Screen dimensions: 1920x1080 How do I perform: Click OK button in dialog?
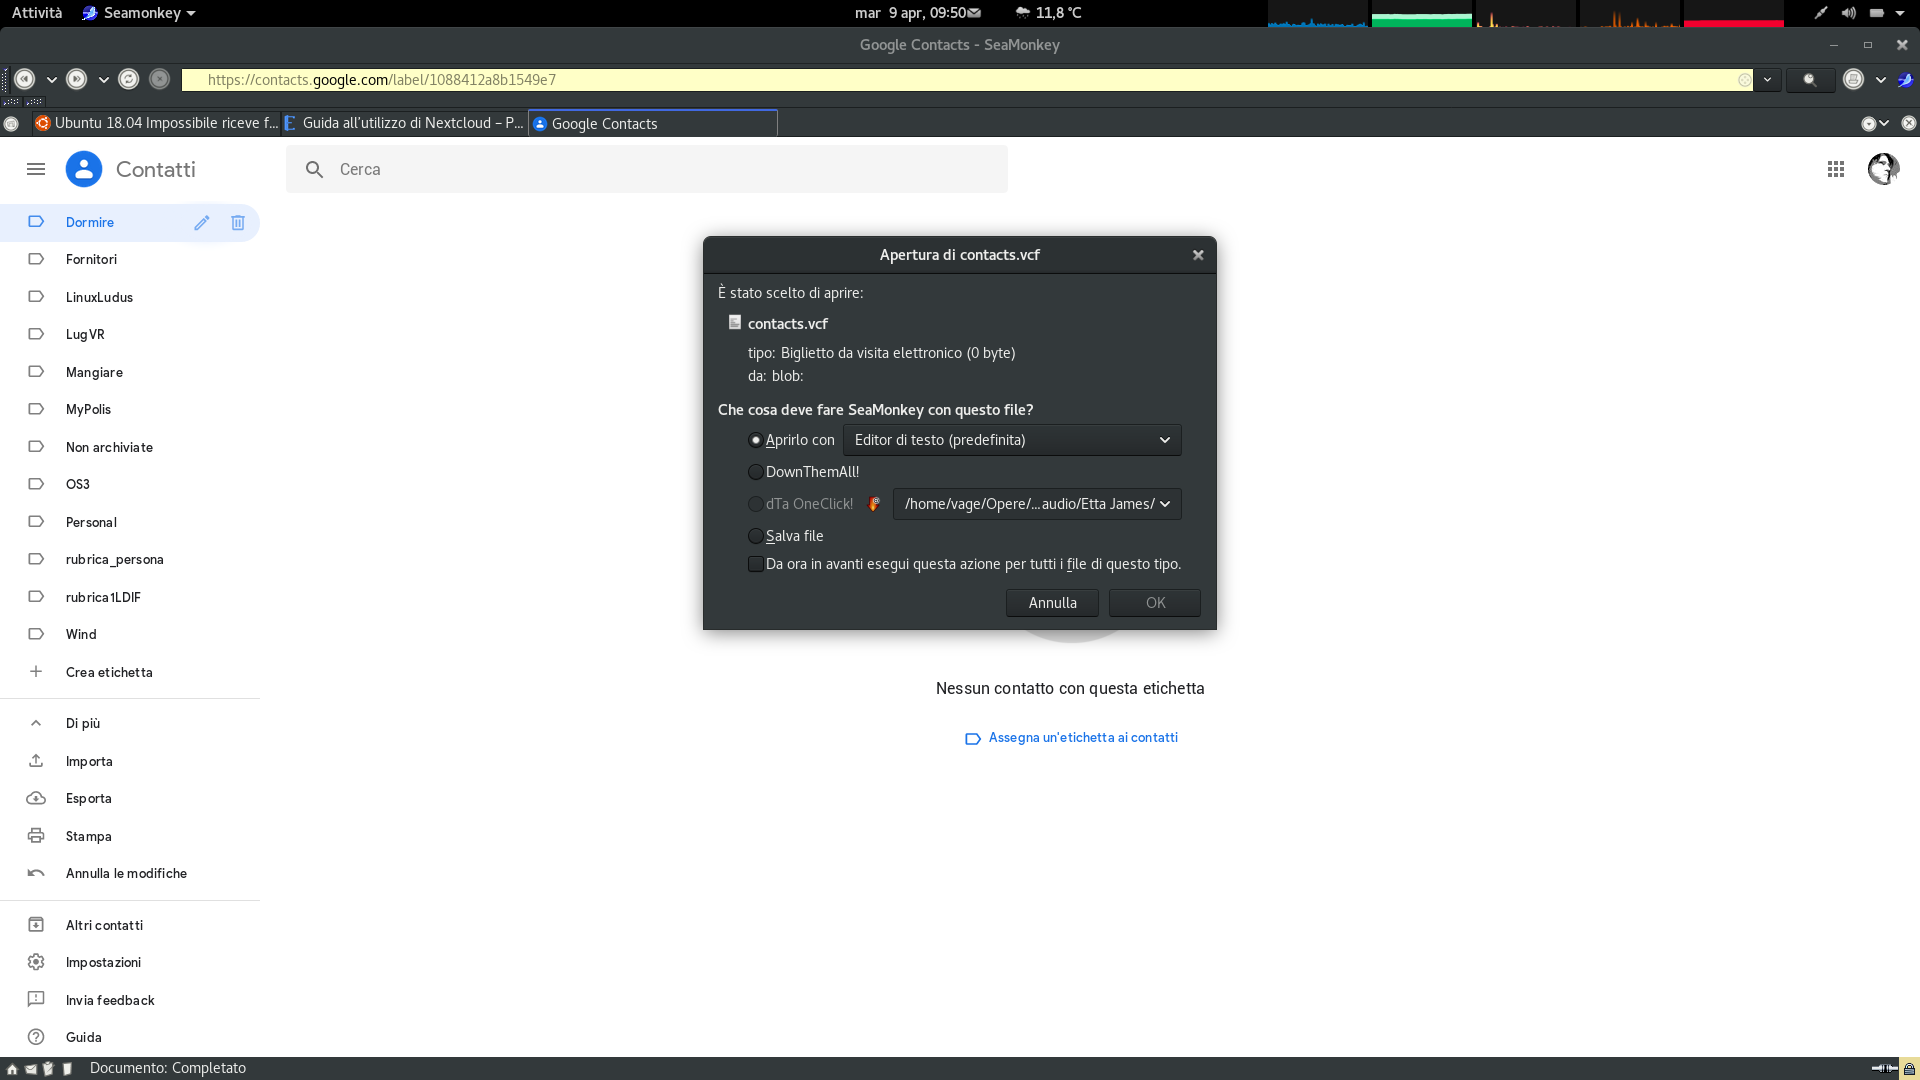coord(1155,603)
